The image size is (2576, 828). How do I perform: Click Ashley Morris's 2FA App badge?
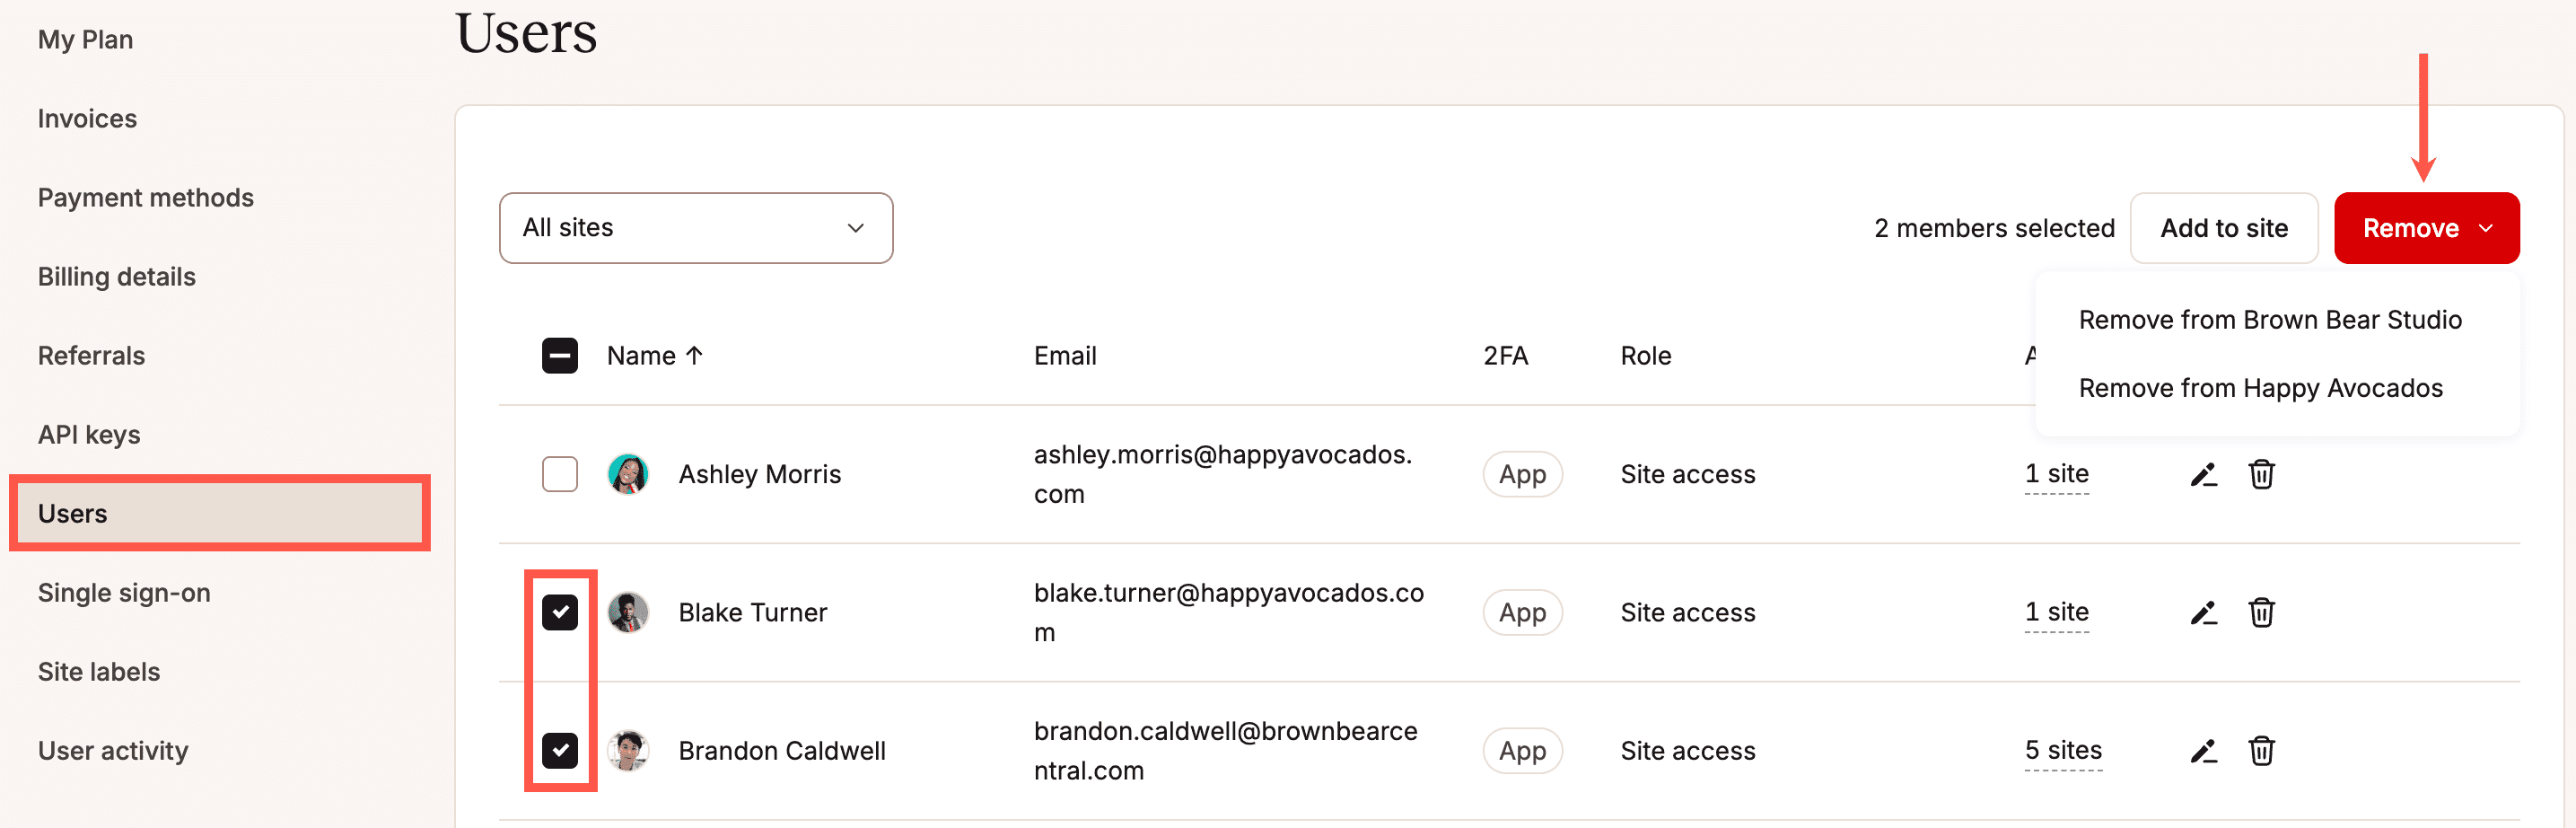(x=1522, y=474)
